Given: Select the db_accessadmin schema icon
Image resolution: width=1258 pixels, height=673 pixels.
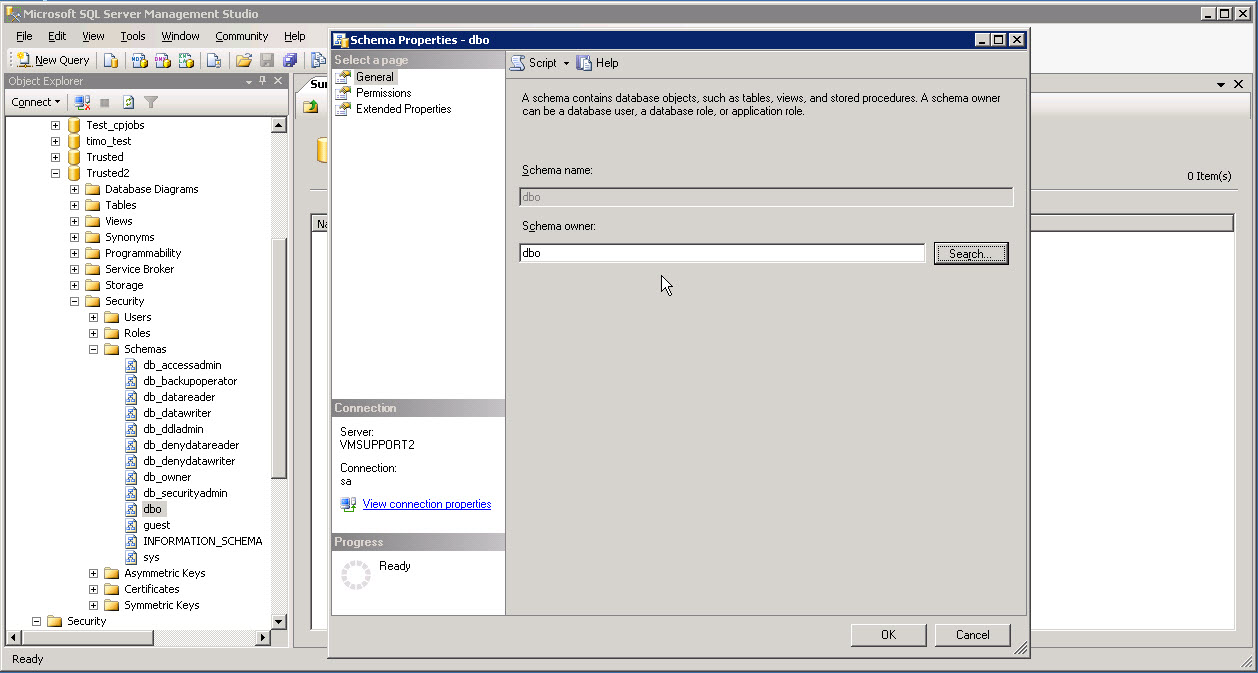Looking at the screenshot, I should [x=131, y=365].
